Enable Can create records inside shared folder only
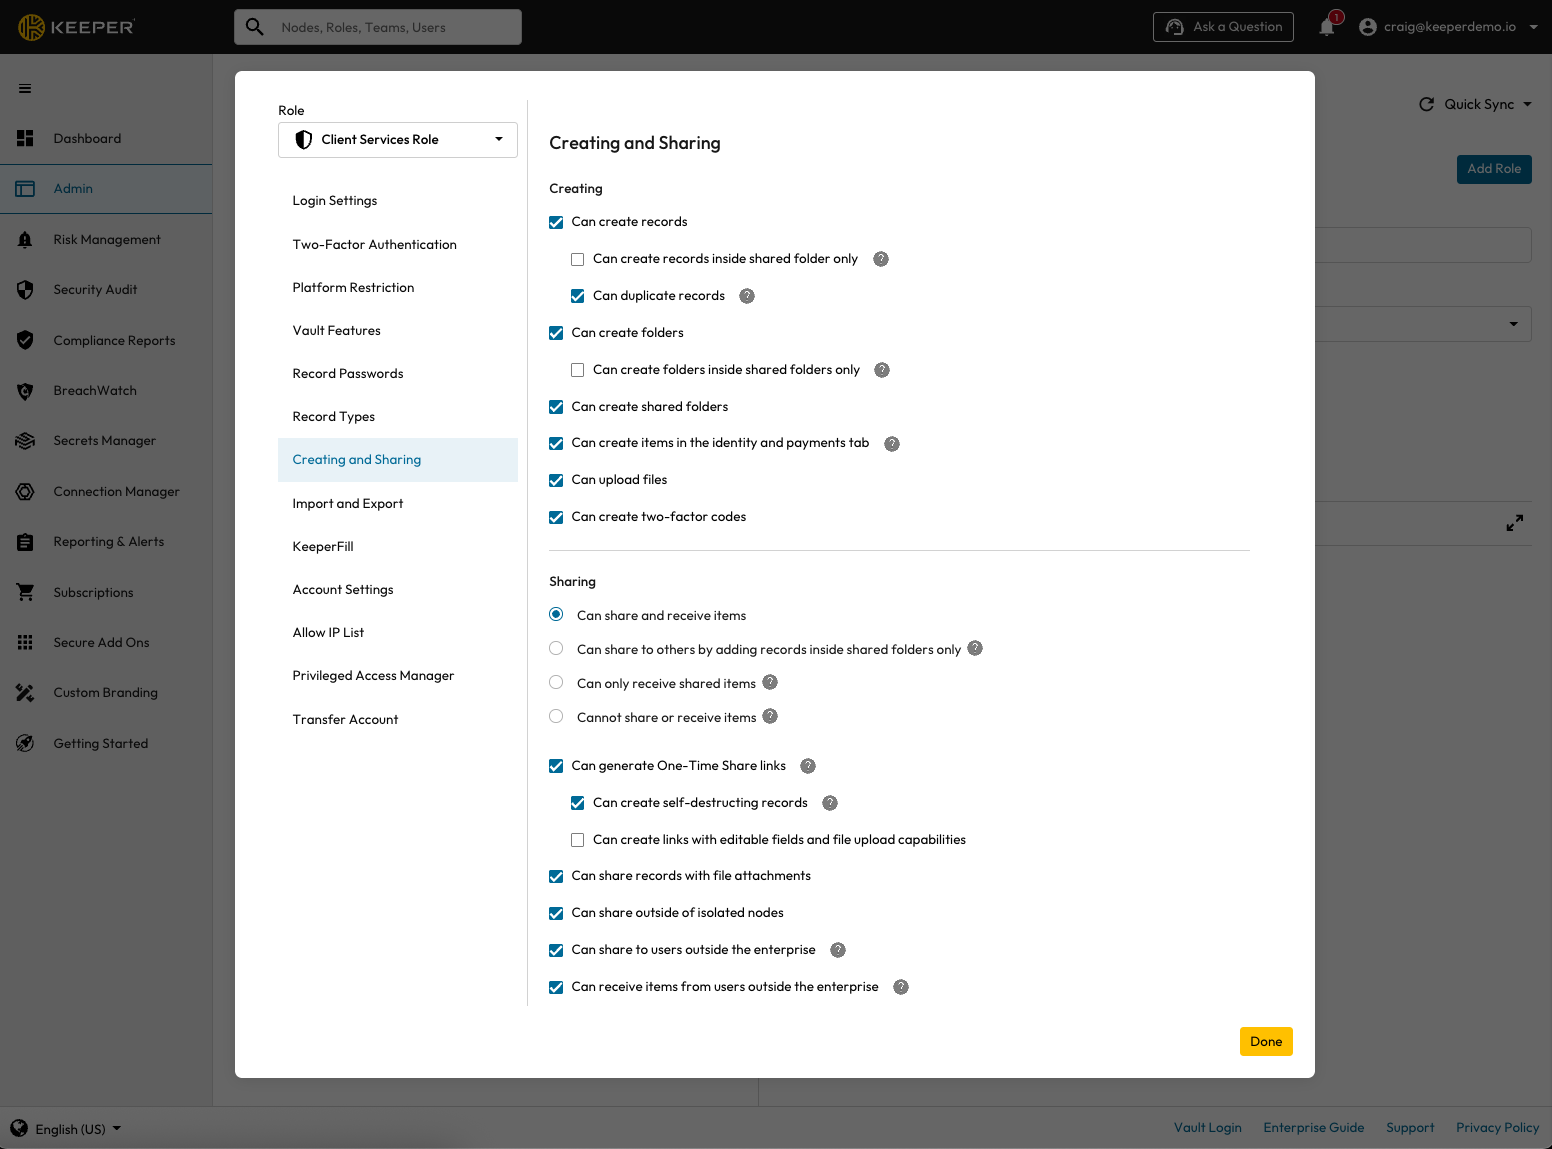Screen dimensions: 1552x1149 point(577,260)
